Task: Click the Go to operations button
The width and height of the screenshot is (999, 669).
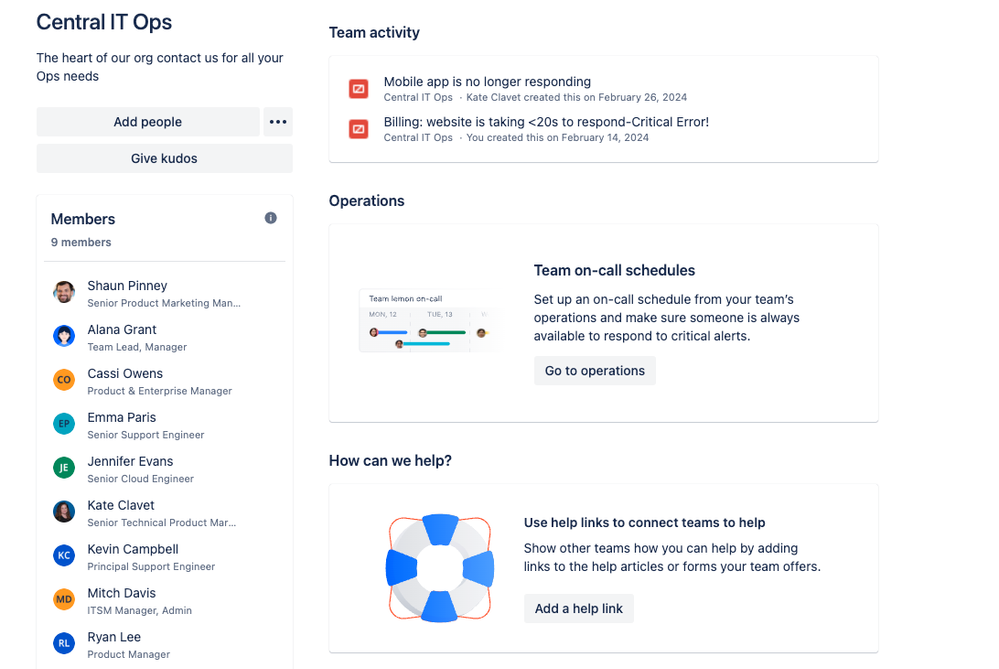Action: click(x=594, y=371)
